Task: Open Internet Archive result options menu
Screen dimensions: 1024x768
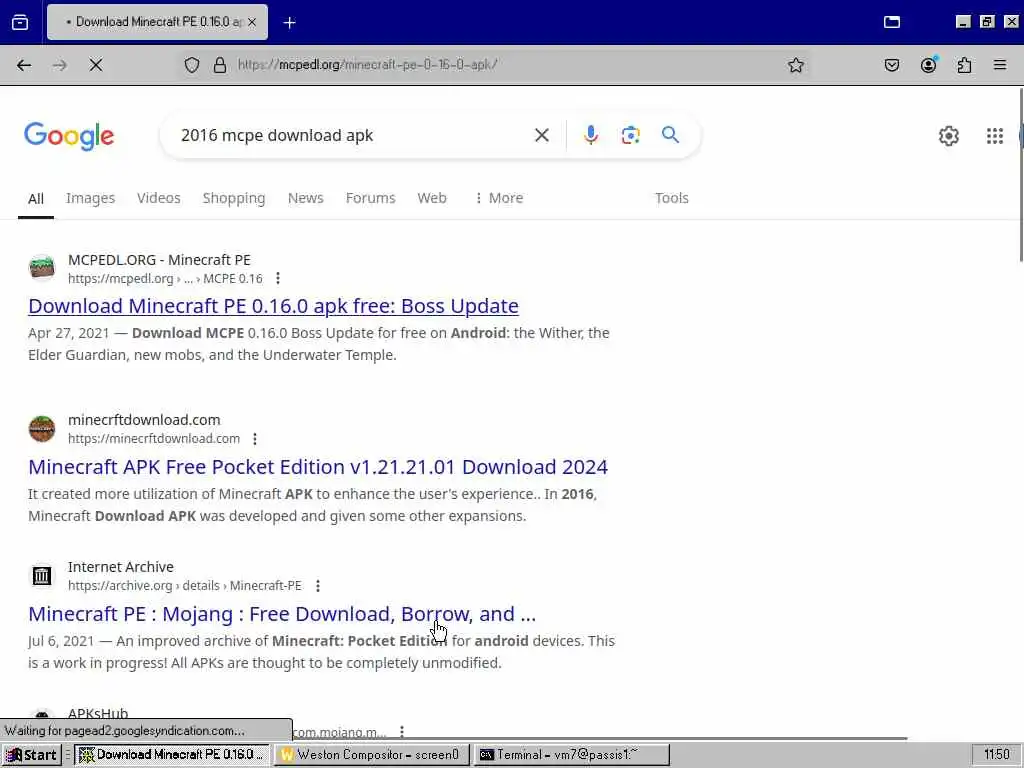Action: tap(318, 586)
